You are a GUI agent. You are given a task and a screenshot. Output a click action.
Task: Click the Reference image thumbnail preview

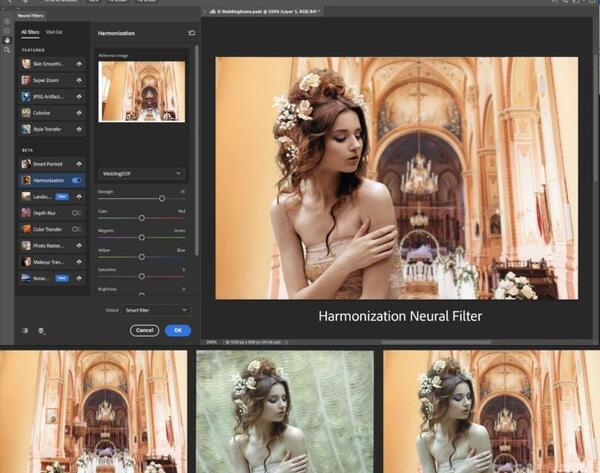click(142, 92)
